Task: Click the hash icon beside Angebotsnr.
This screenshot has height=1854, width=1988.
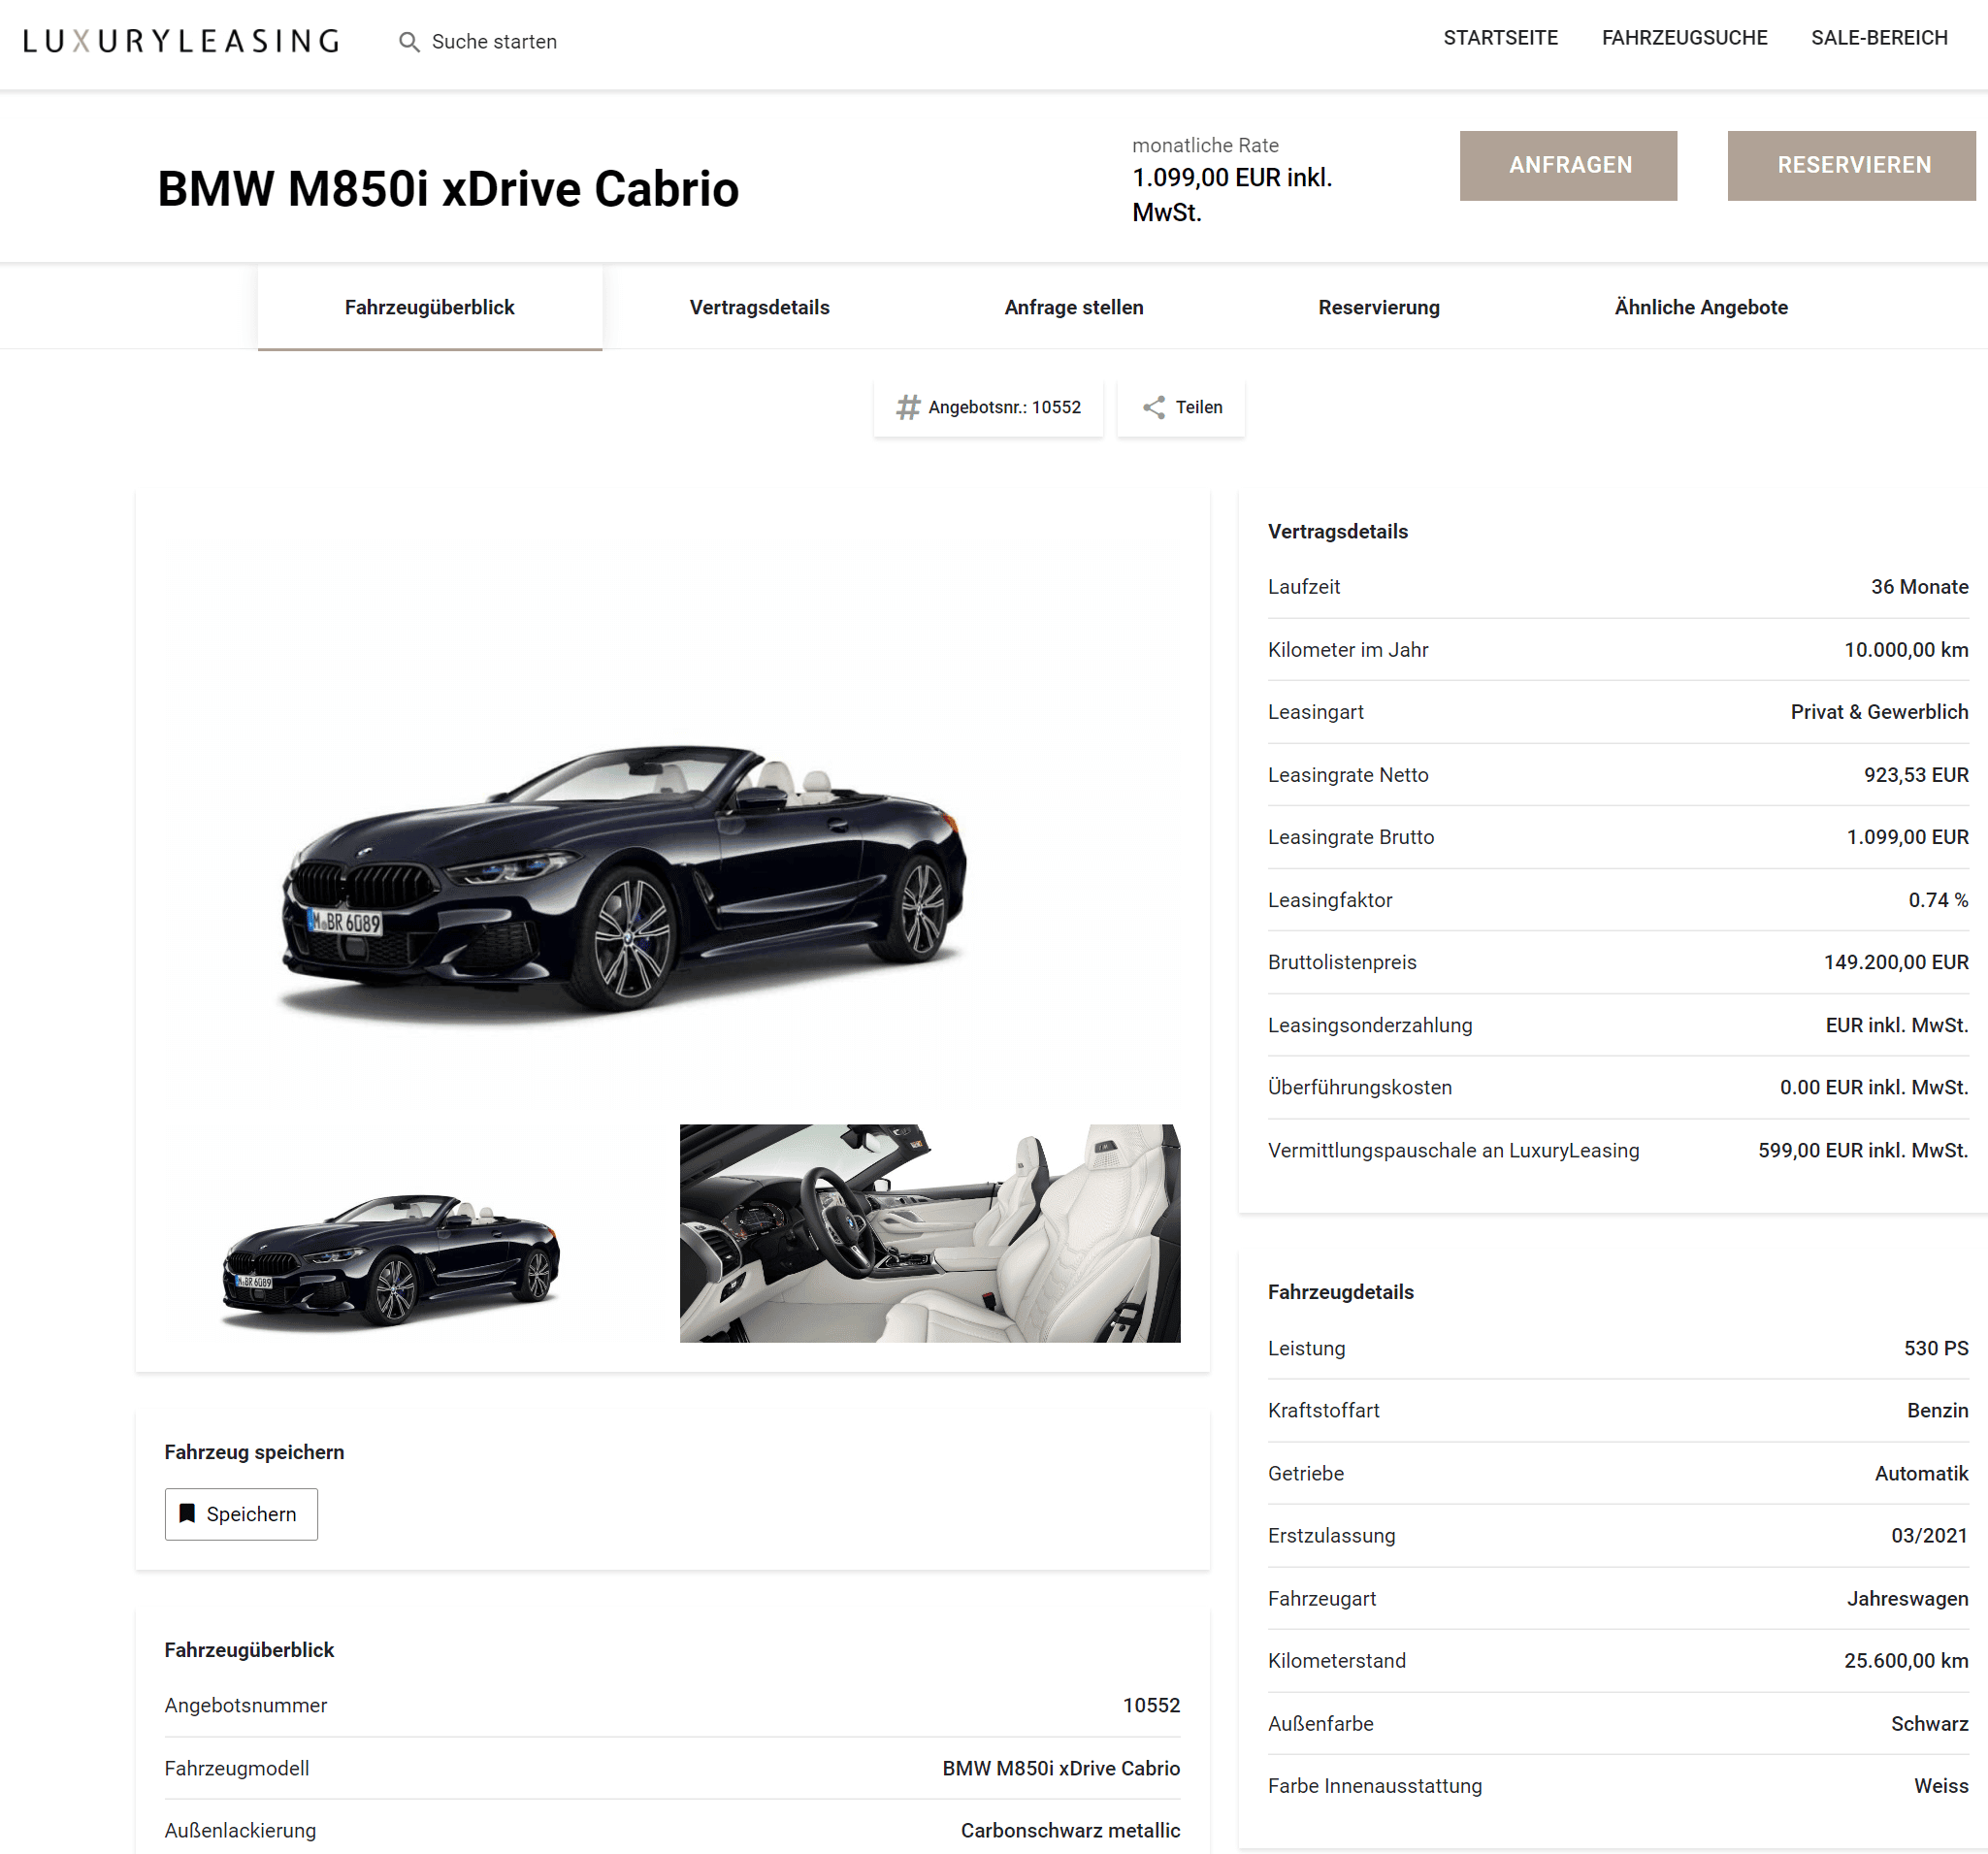Action: pyautogui.click(x=907, y=407)
